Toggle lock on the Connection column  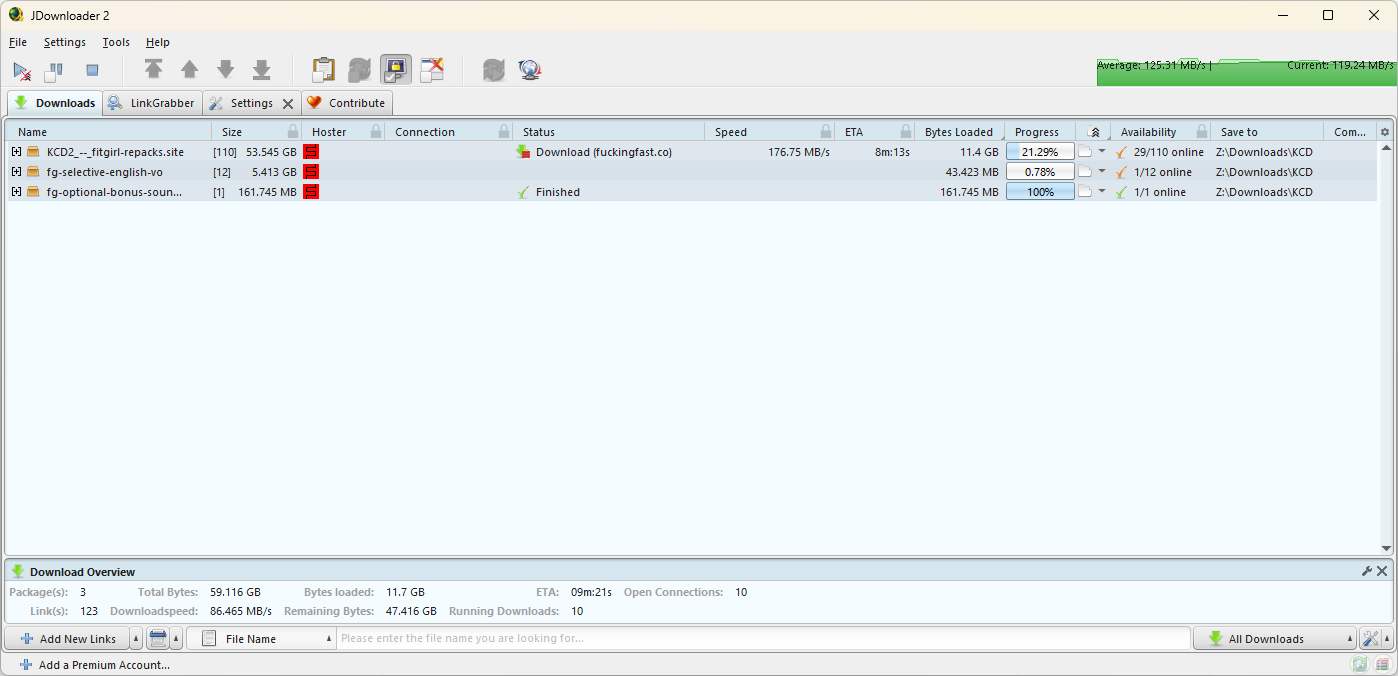[504, 132]
